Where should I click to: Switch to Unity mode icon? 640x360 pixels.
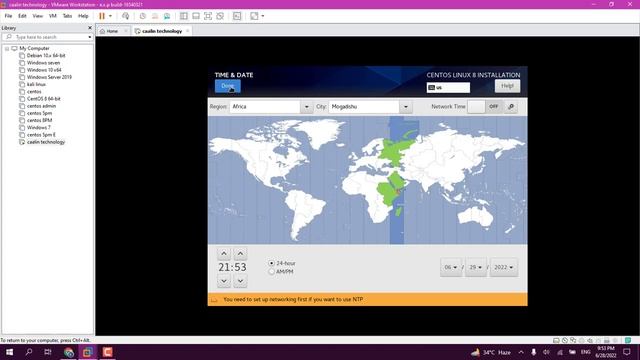click(220, 16)
